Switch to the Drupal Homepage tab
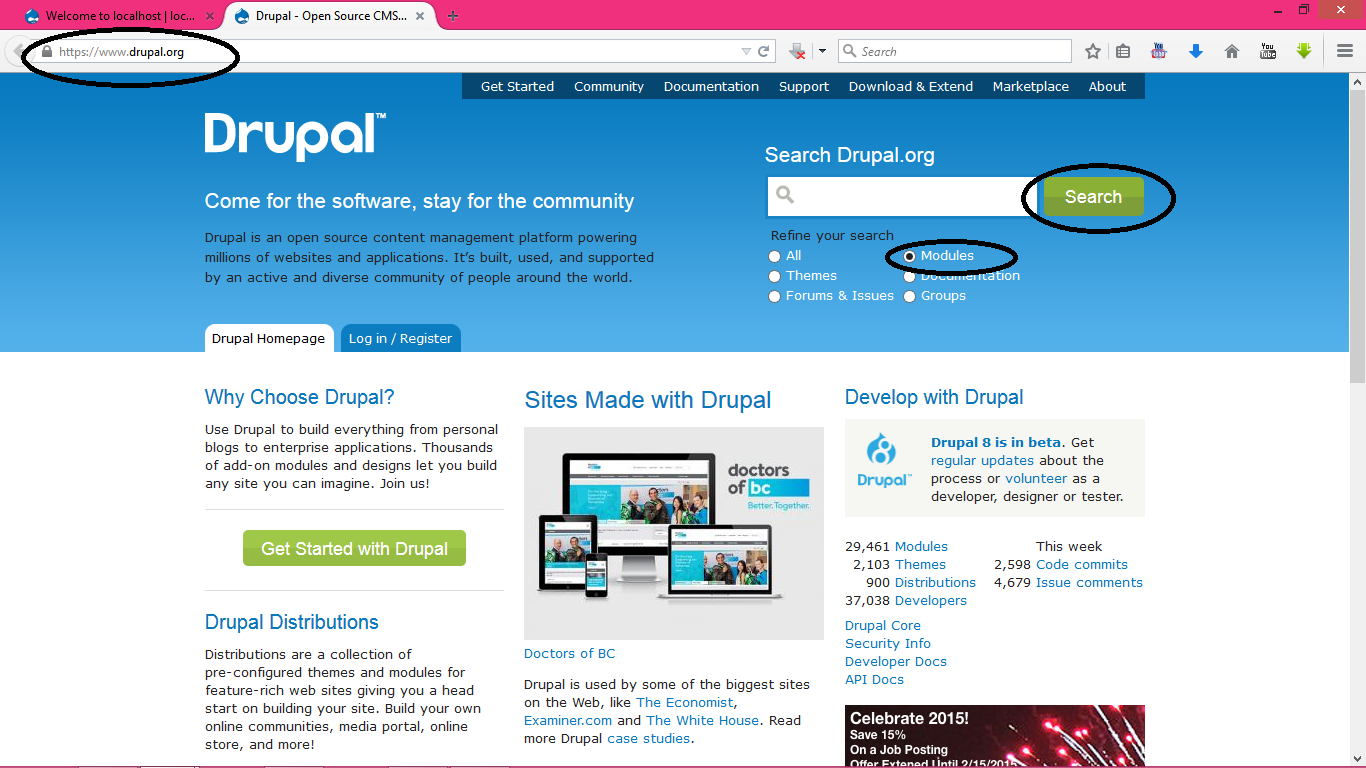Image resolution: width=1366 pixels, height=768 pixels. [x=269, y=338]
